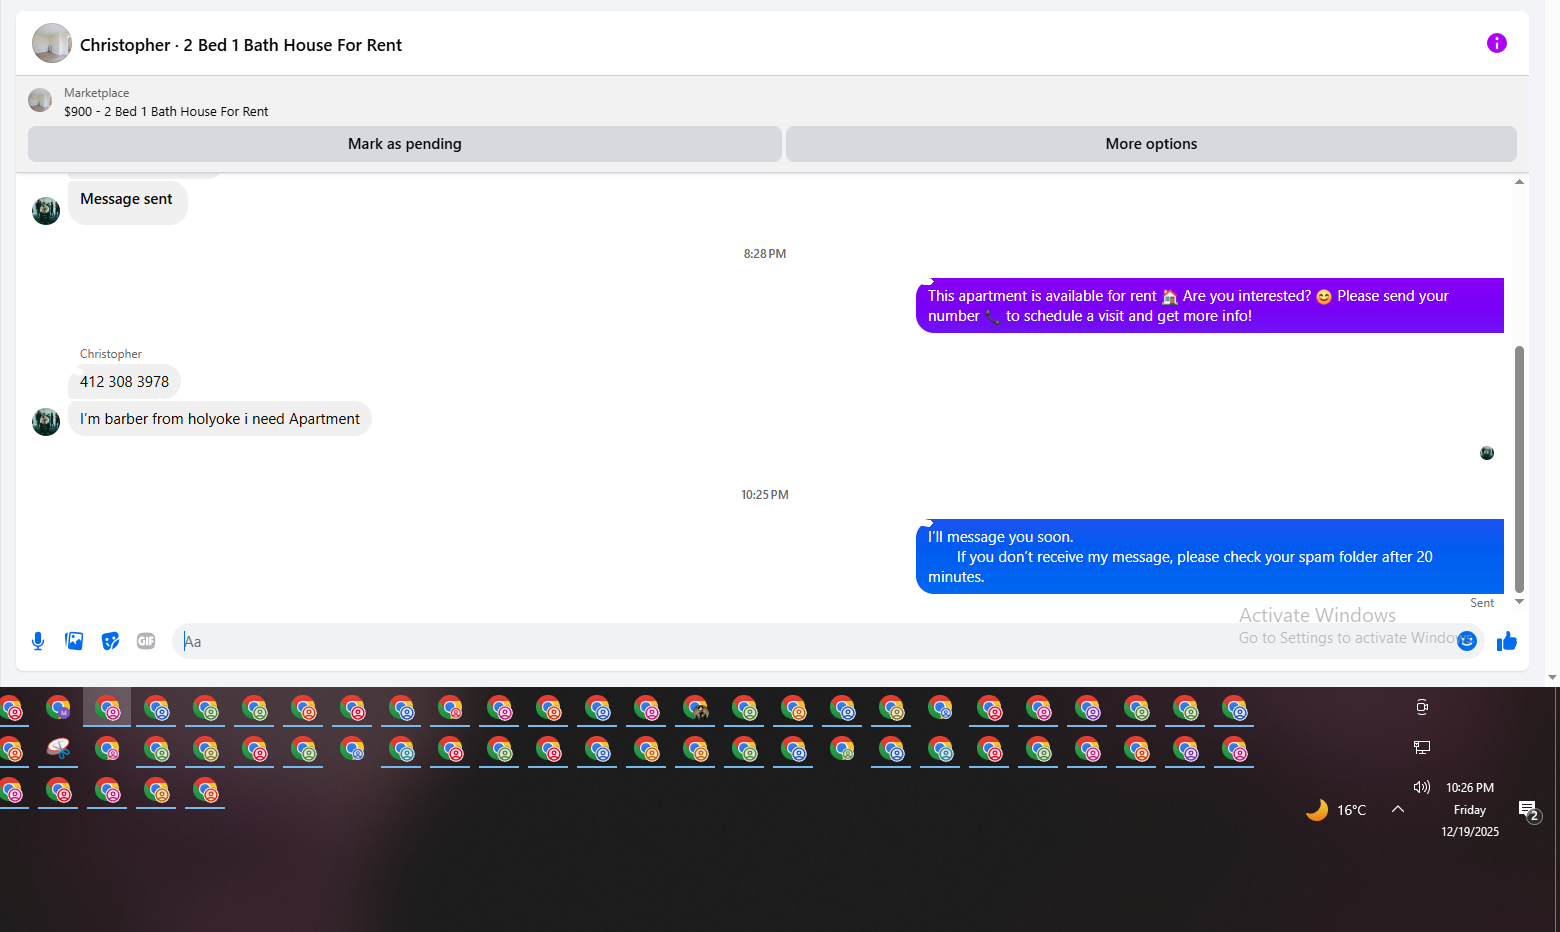Open the weather widget showing 16°C

coord(1336,810)
